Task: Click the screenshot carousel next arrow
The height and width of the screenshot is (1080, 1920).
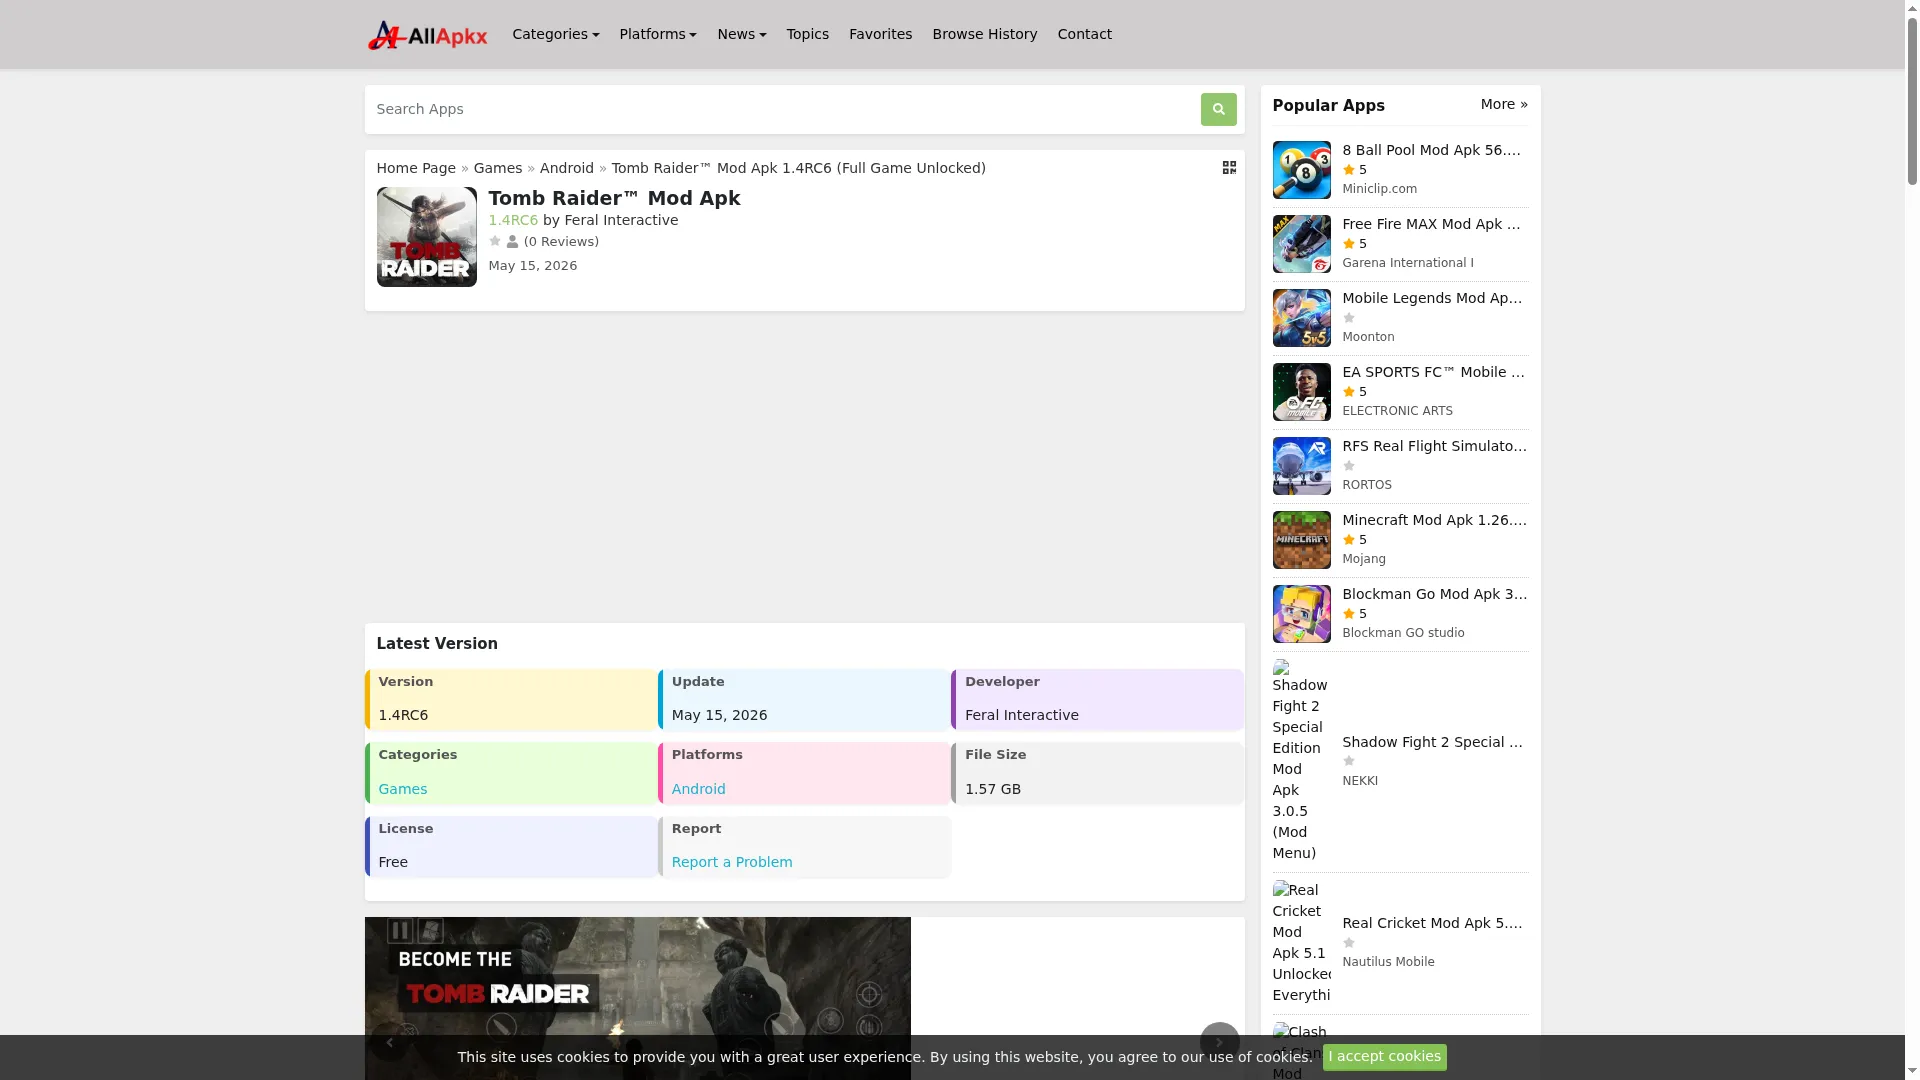Action: coord(1219,1042)
